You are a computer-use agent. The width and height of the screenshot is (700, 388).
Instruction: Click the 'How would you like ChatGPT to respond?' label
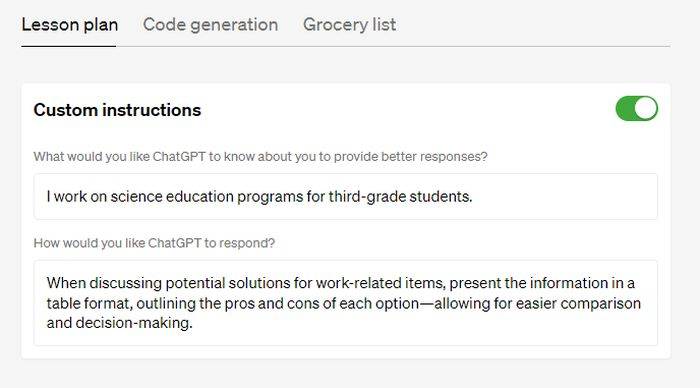[154, 243]
